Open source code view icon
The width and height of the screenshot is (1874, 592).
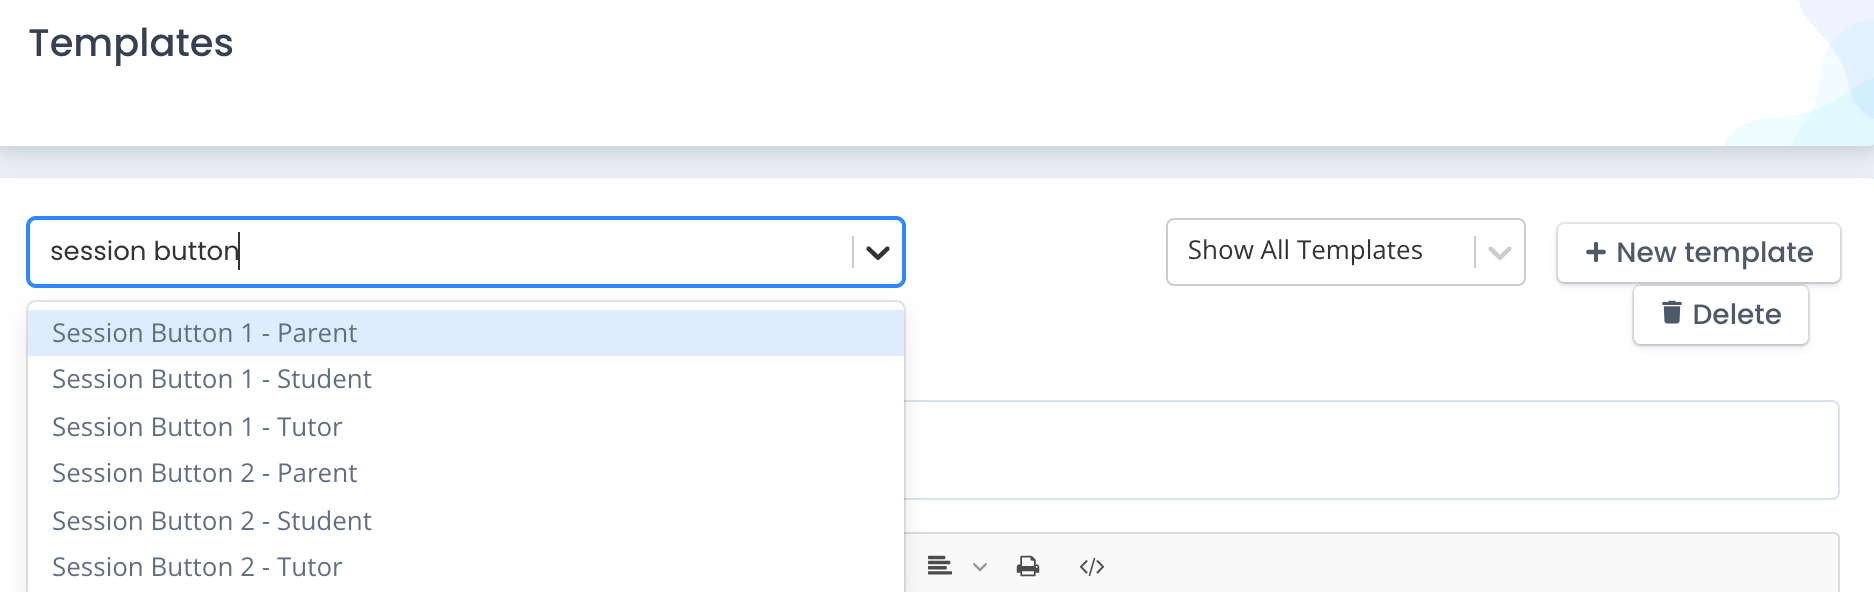pos(1092,567)
